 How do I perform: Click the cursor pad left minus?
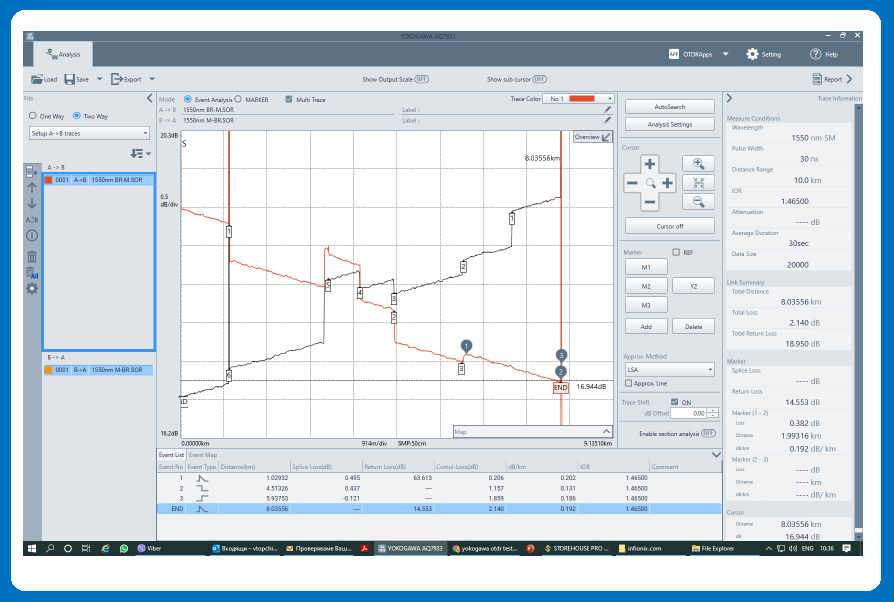(x=632, y=183)
